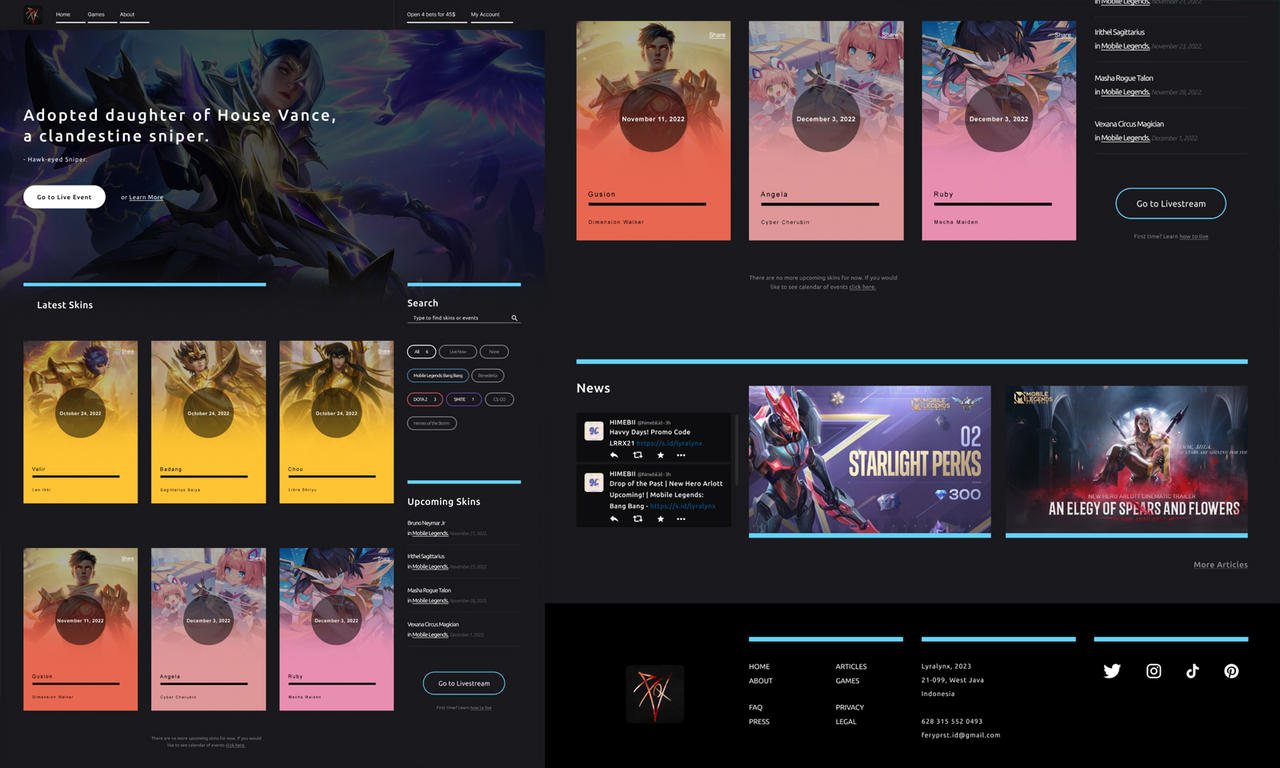This screenshot has height=768, width=1280.
Task: Click Open 4 bets for 45$ in top bar
Action: click(x=431, y=15)
